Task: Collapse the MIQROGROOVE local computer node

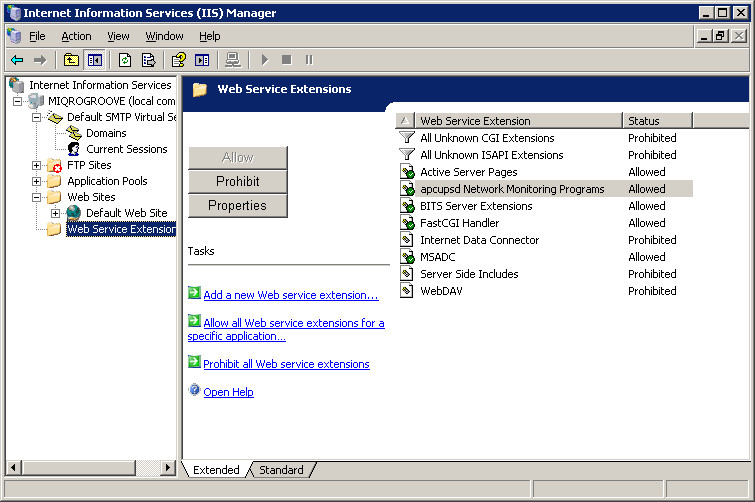Action: coord(17,101)
